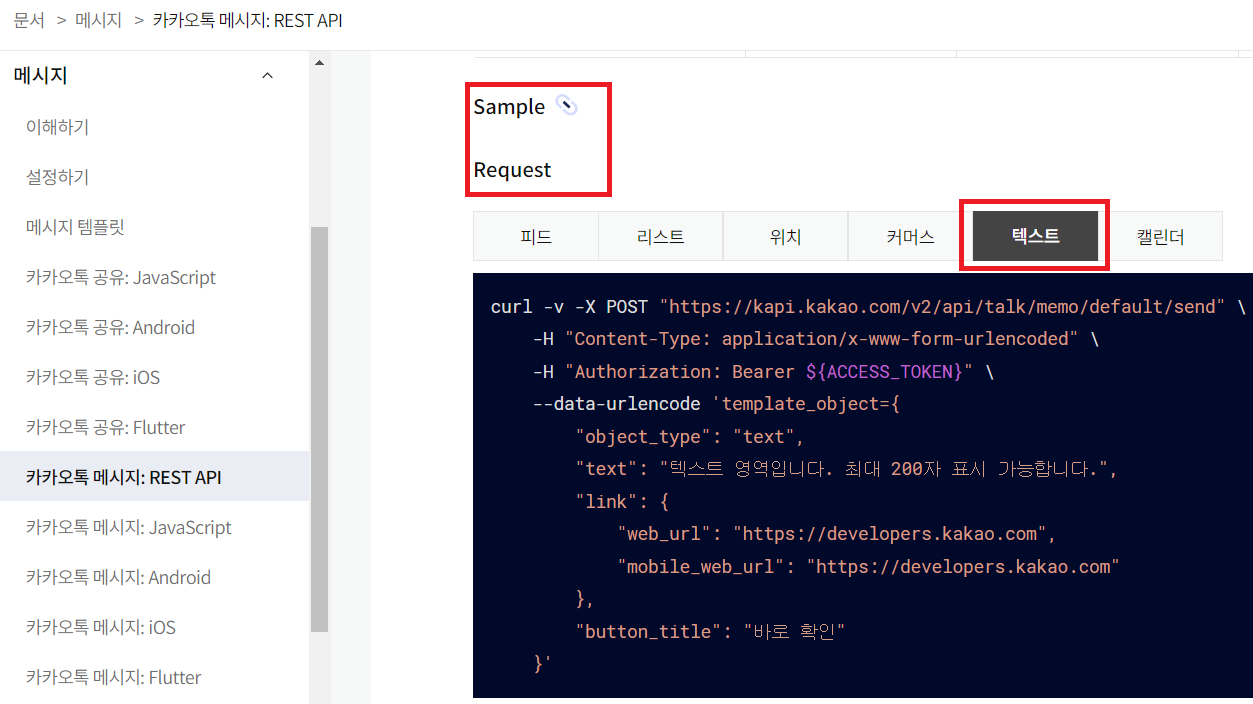
Task: Click the --data-urlencode template_object line
Action: 718,404
